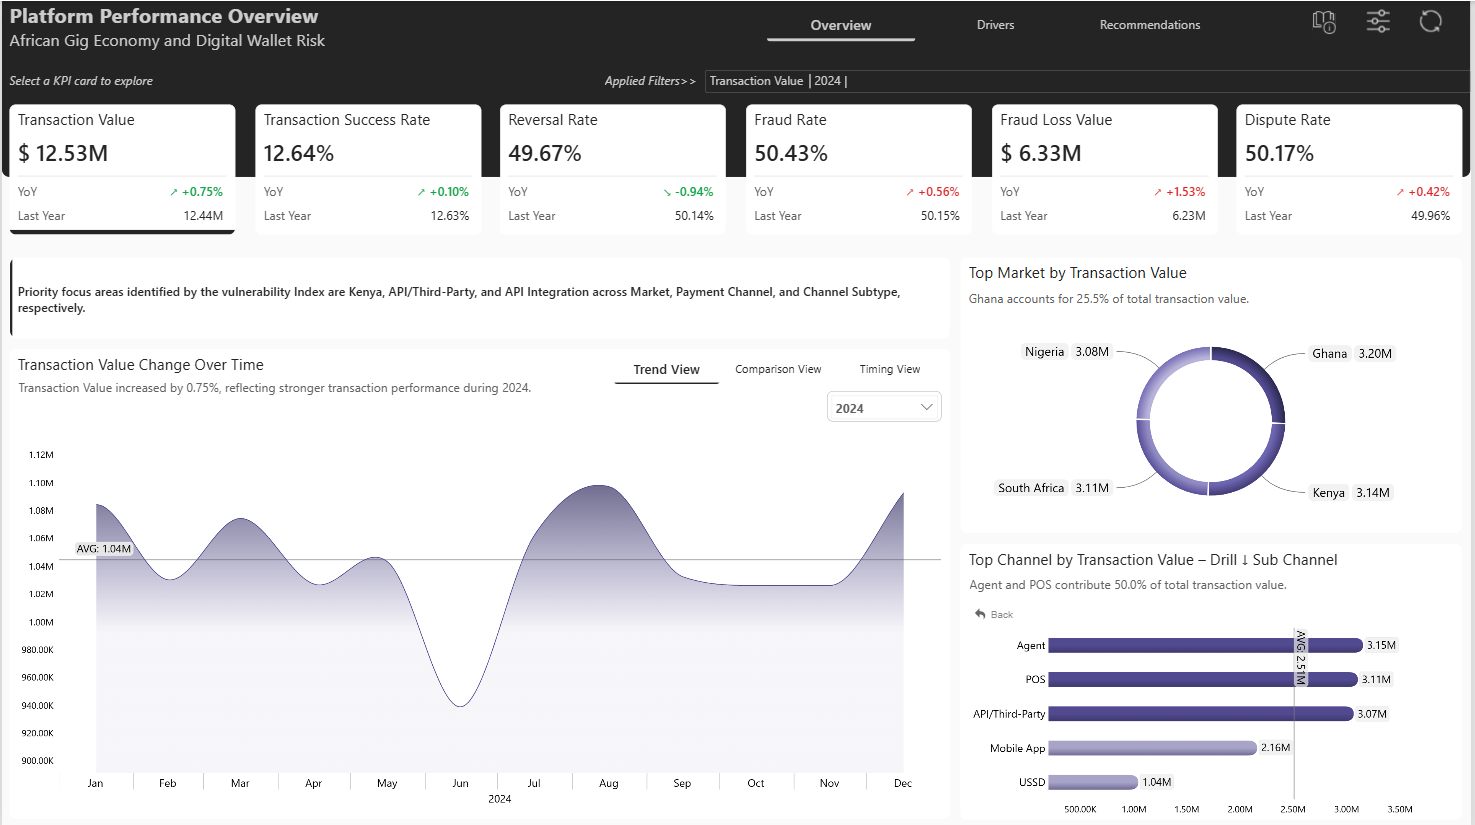Click the '3.08M' value beside Nigeria
The width and height of the screenshot is (1475, 825).
(x=1092, y=352)
